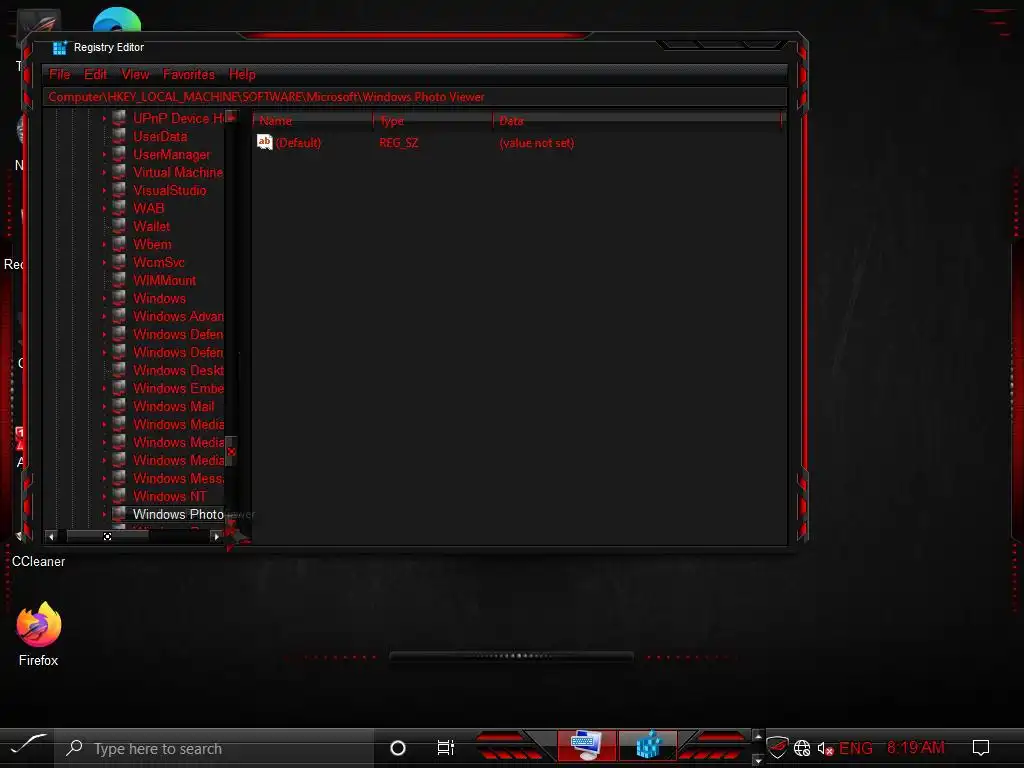Click the Type column header
This screenshot has height=768, width=1024.
coord(433,121)
